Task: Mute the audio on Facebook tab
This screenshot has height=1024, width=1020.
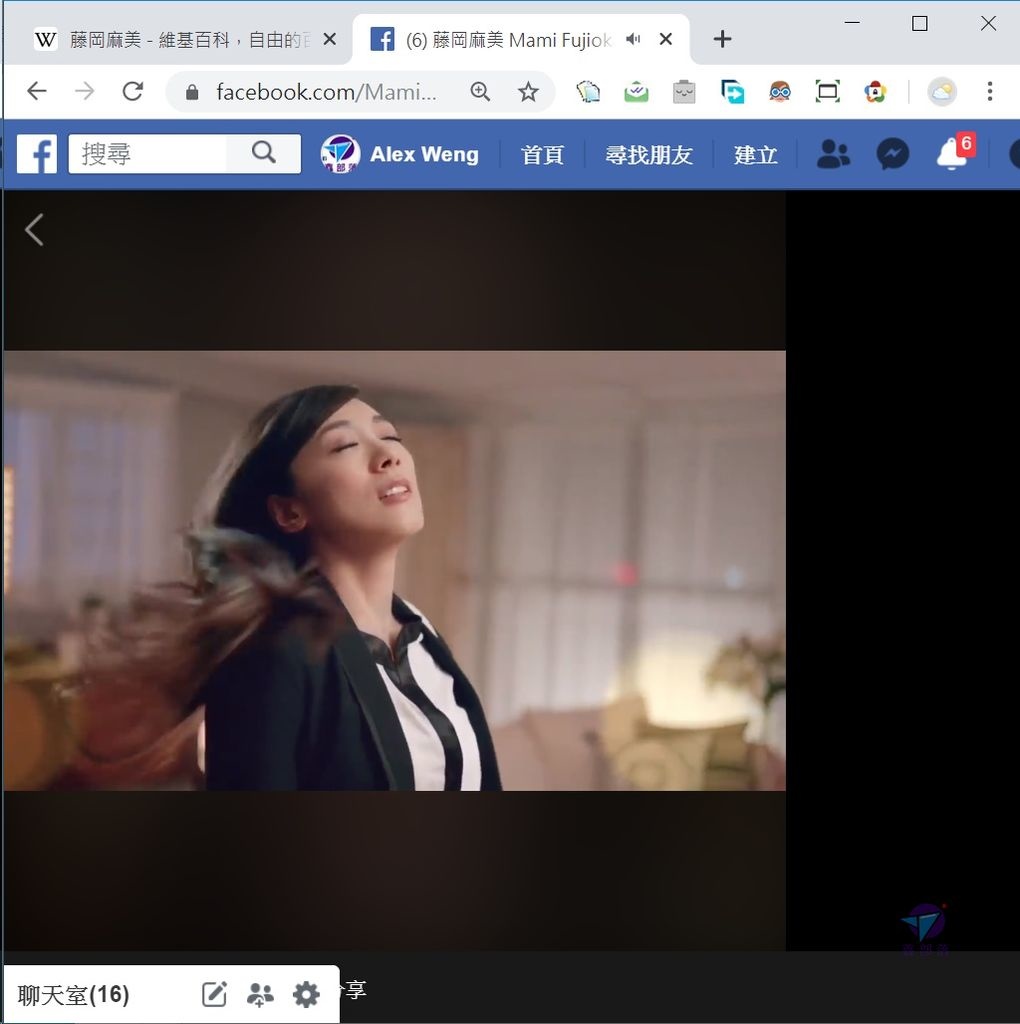Action: (633, 40)
